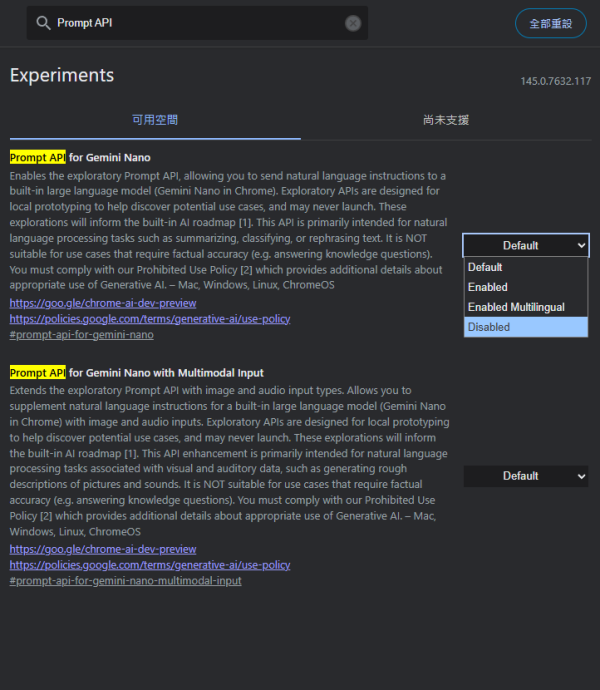This screenshot has width=600, height=690.
Task: Open the use-policy link under Gemini Nano flag
Action: click(x=150, y=319)
